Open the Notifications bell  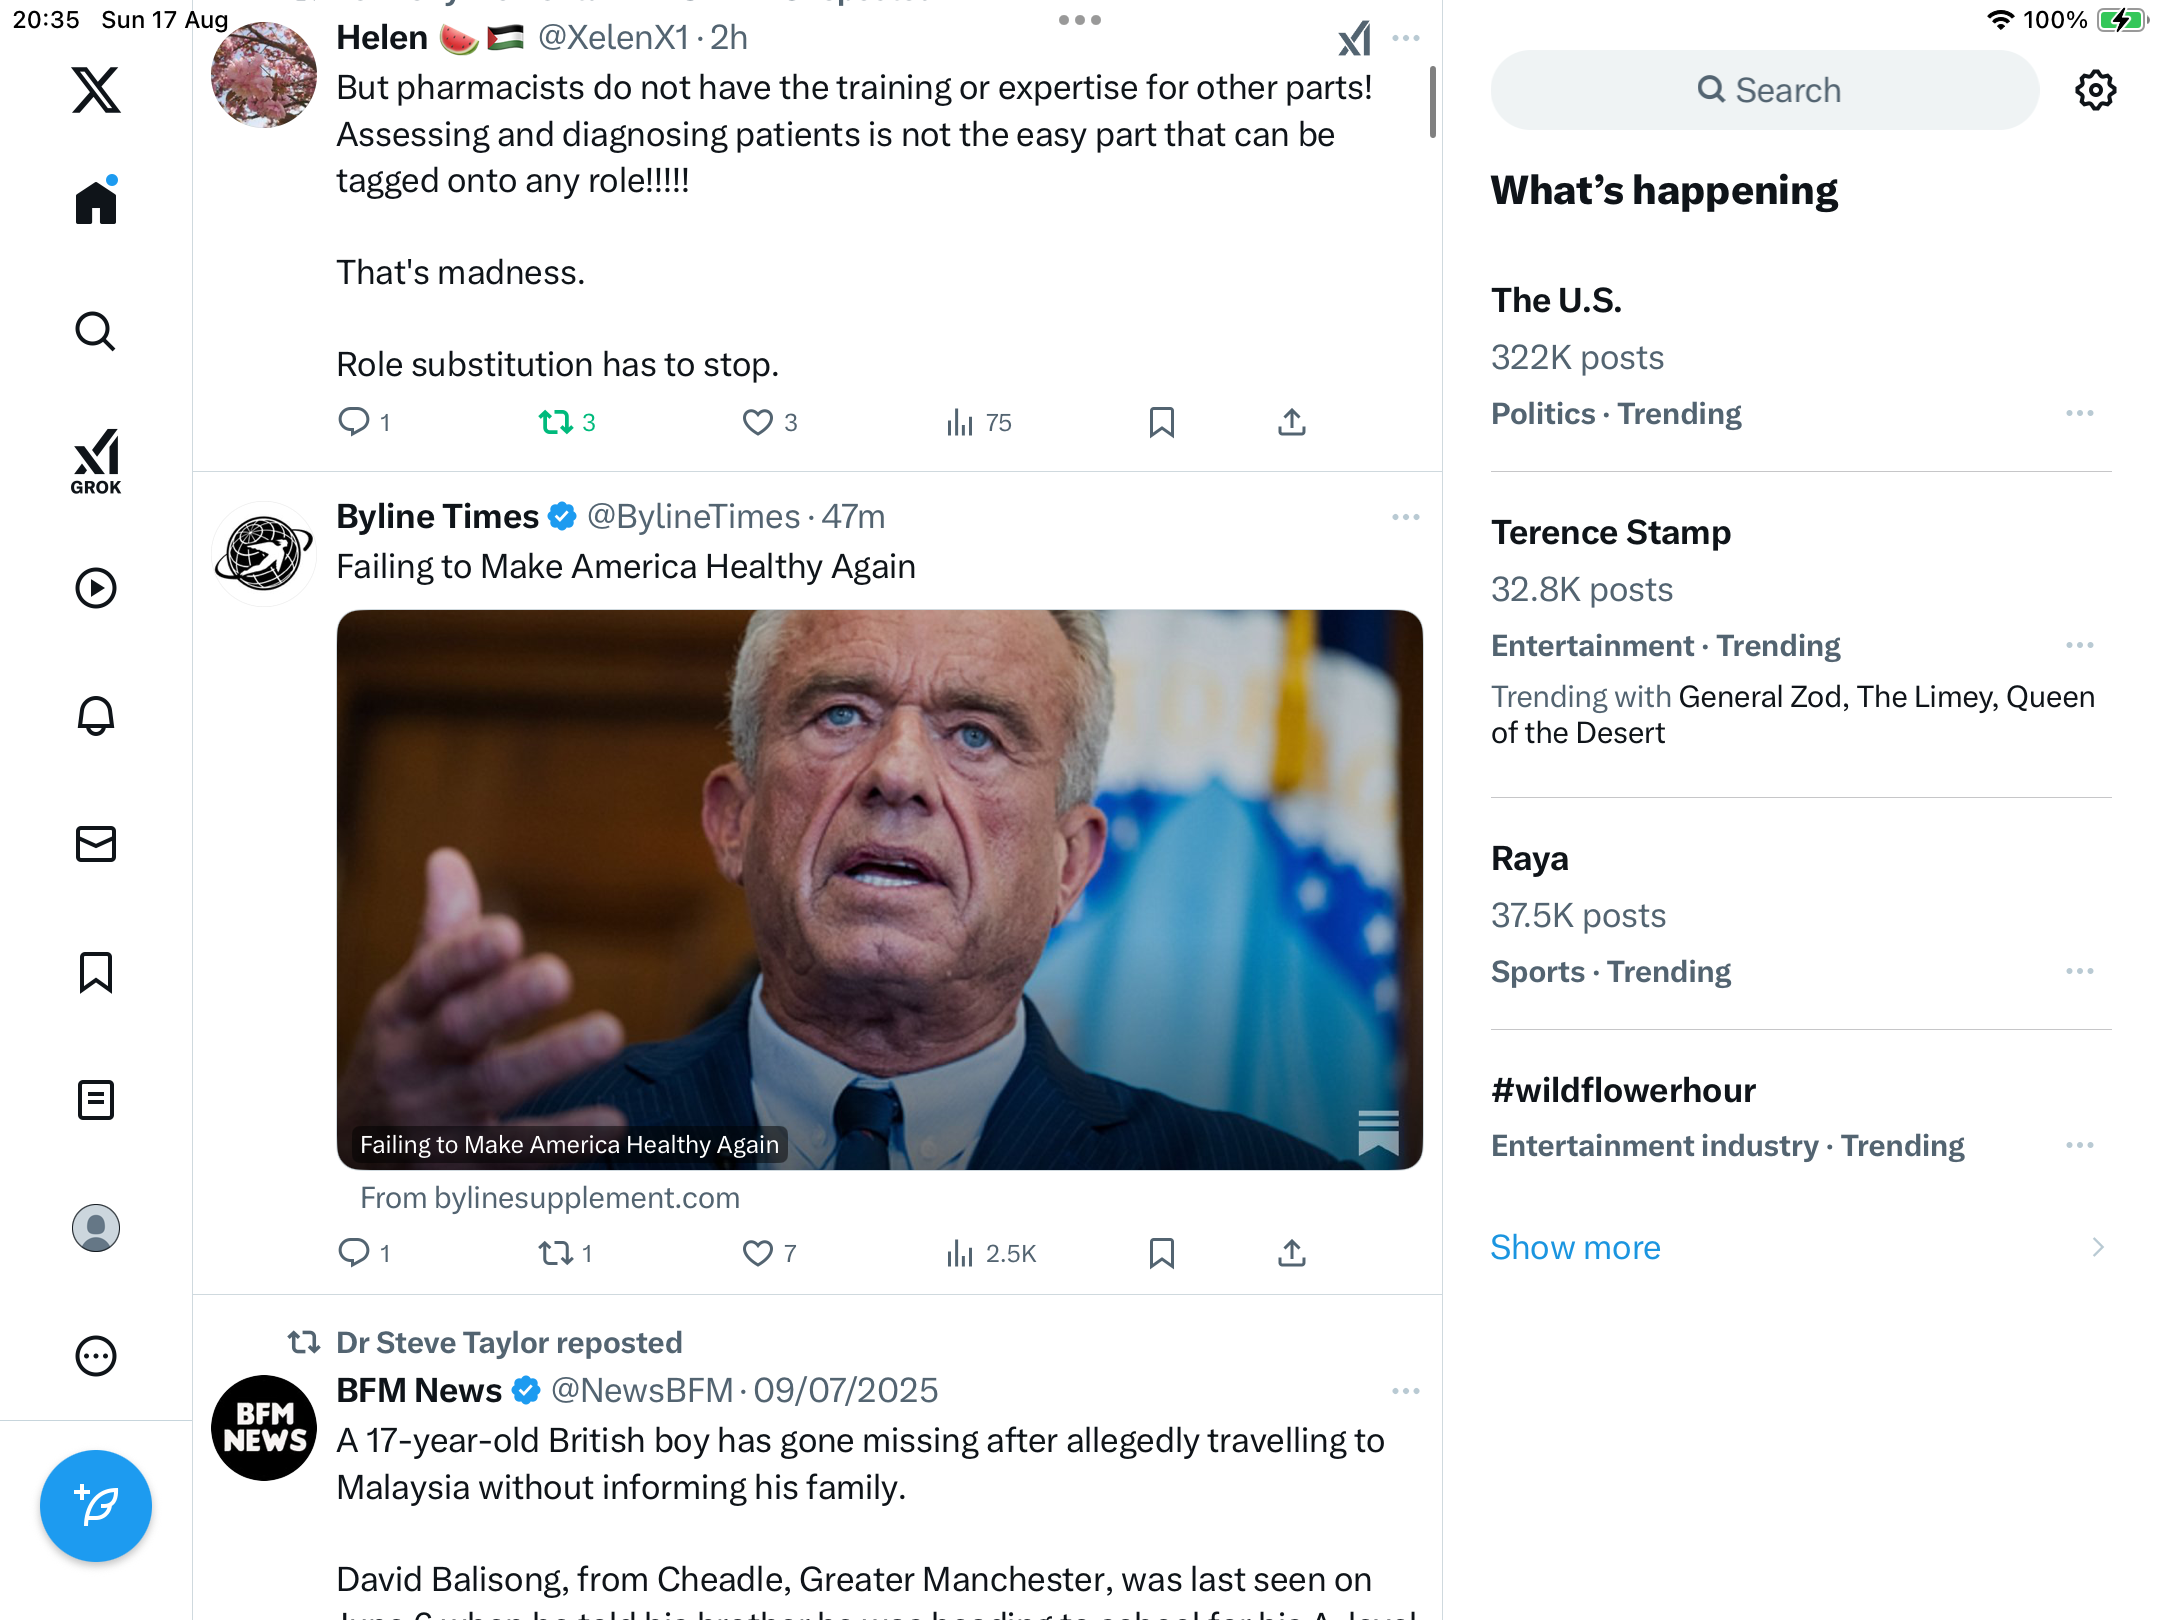[96, 716]
